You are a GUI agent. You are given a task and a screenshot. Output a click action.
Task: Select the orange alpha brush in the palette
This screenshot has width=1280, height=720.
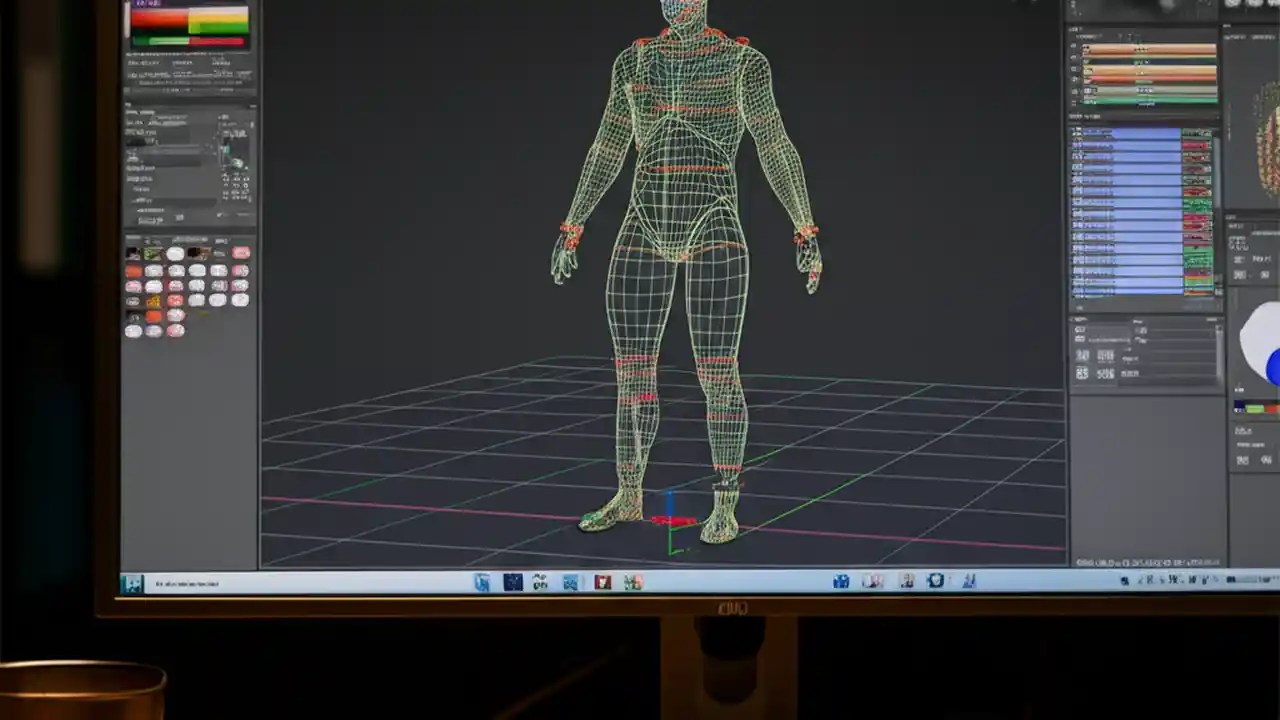point(154,314)
